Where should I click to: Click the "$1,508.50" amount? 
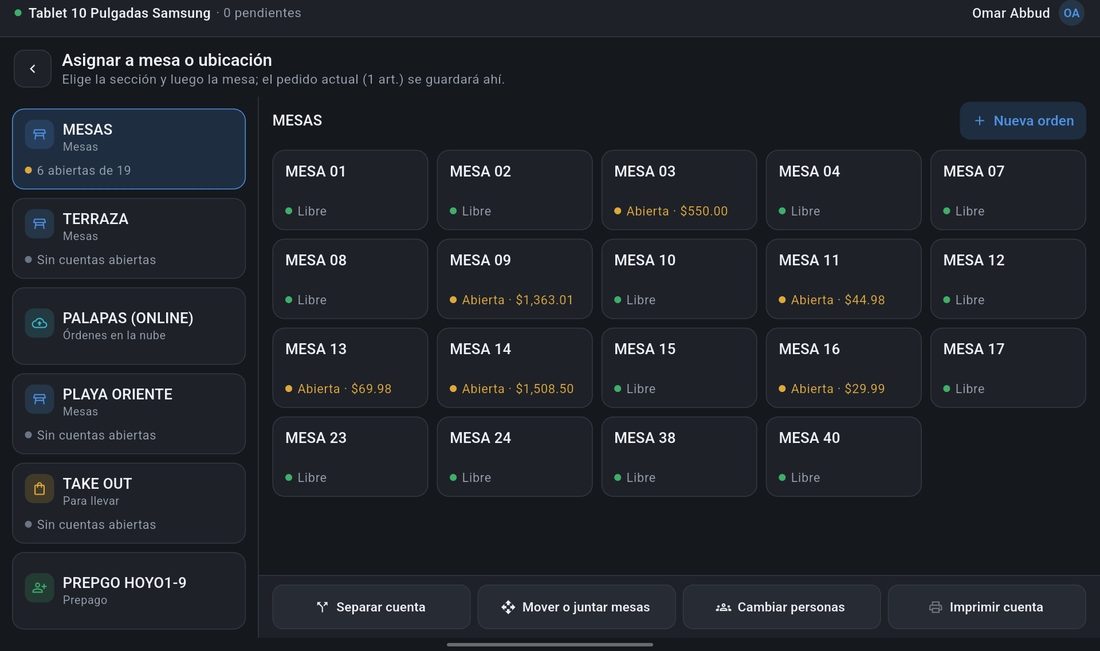[544, 389]
